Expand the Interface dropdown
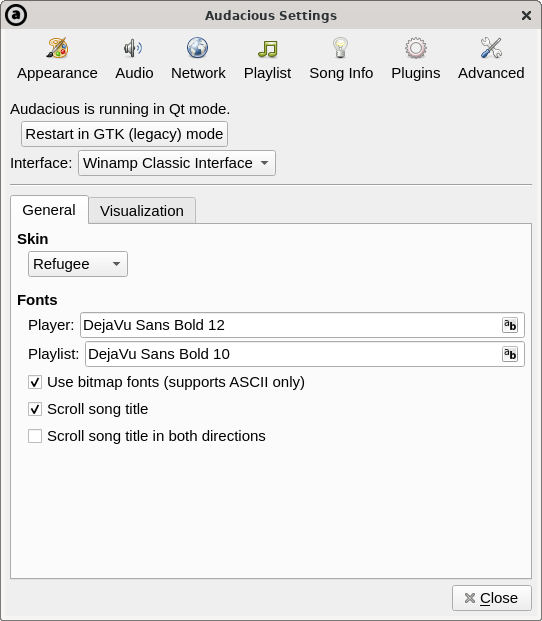Screen dimensions: 542x621 tap(177, 163)
